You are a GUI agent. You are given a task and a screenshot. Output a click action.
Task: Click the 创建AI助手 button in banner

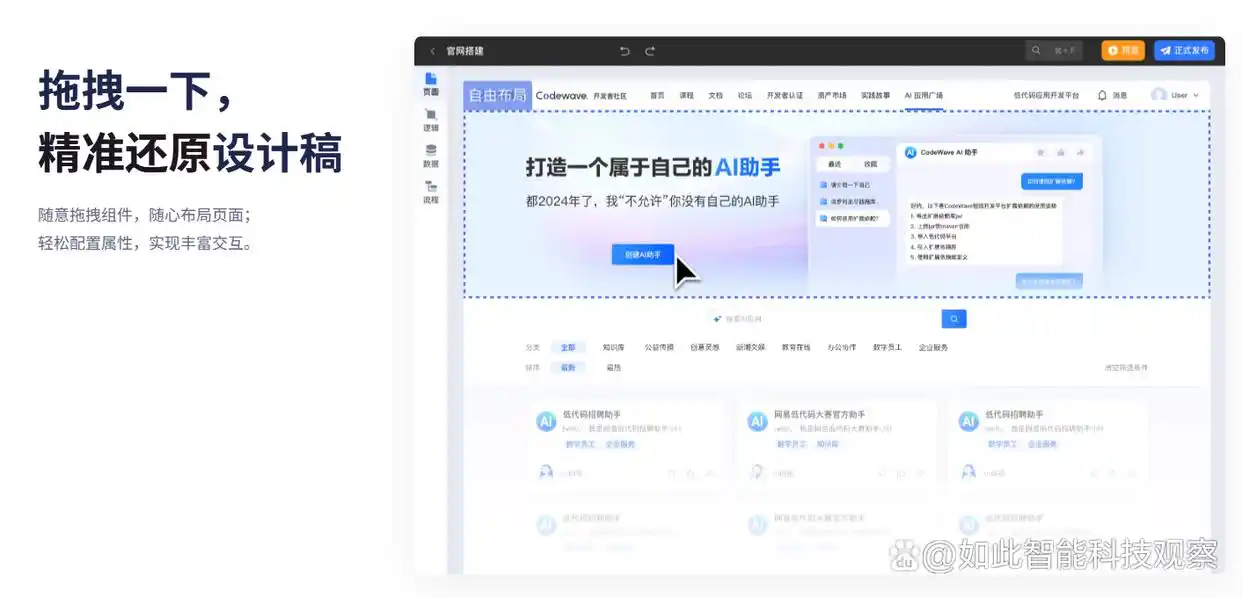(x=642, y=256)
